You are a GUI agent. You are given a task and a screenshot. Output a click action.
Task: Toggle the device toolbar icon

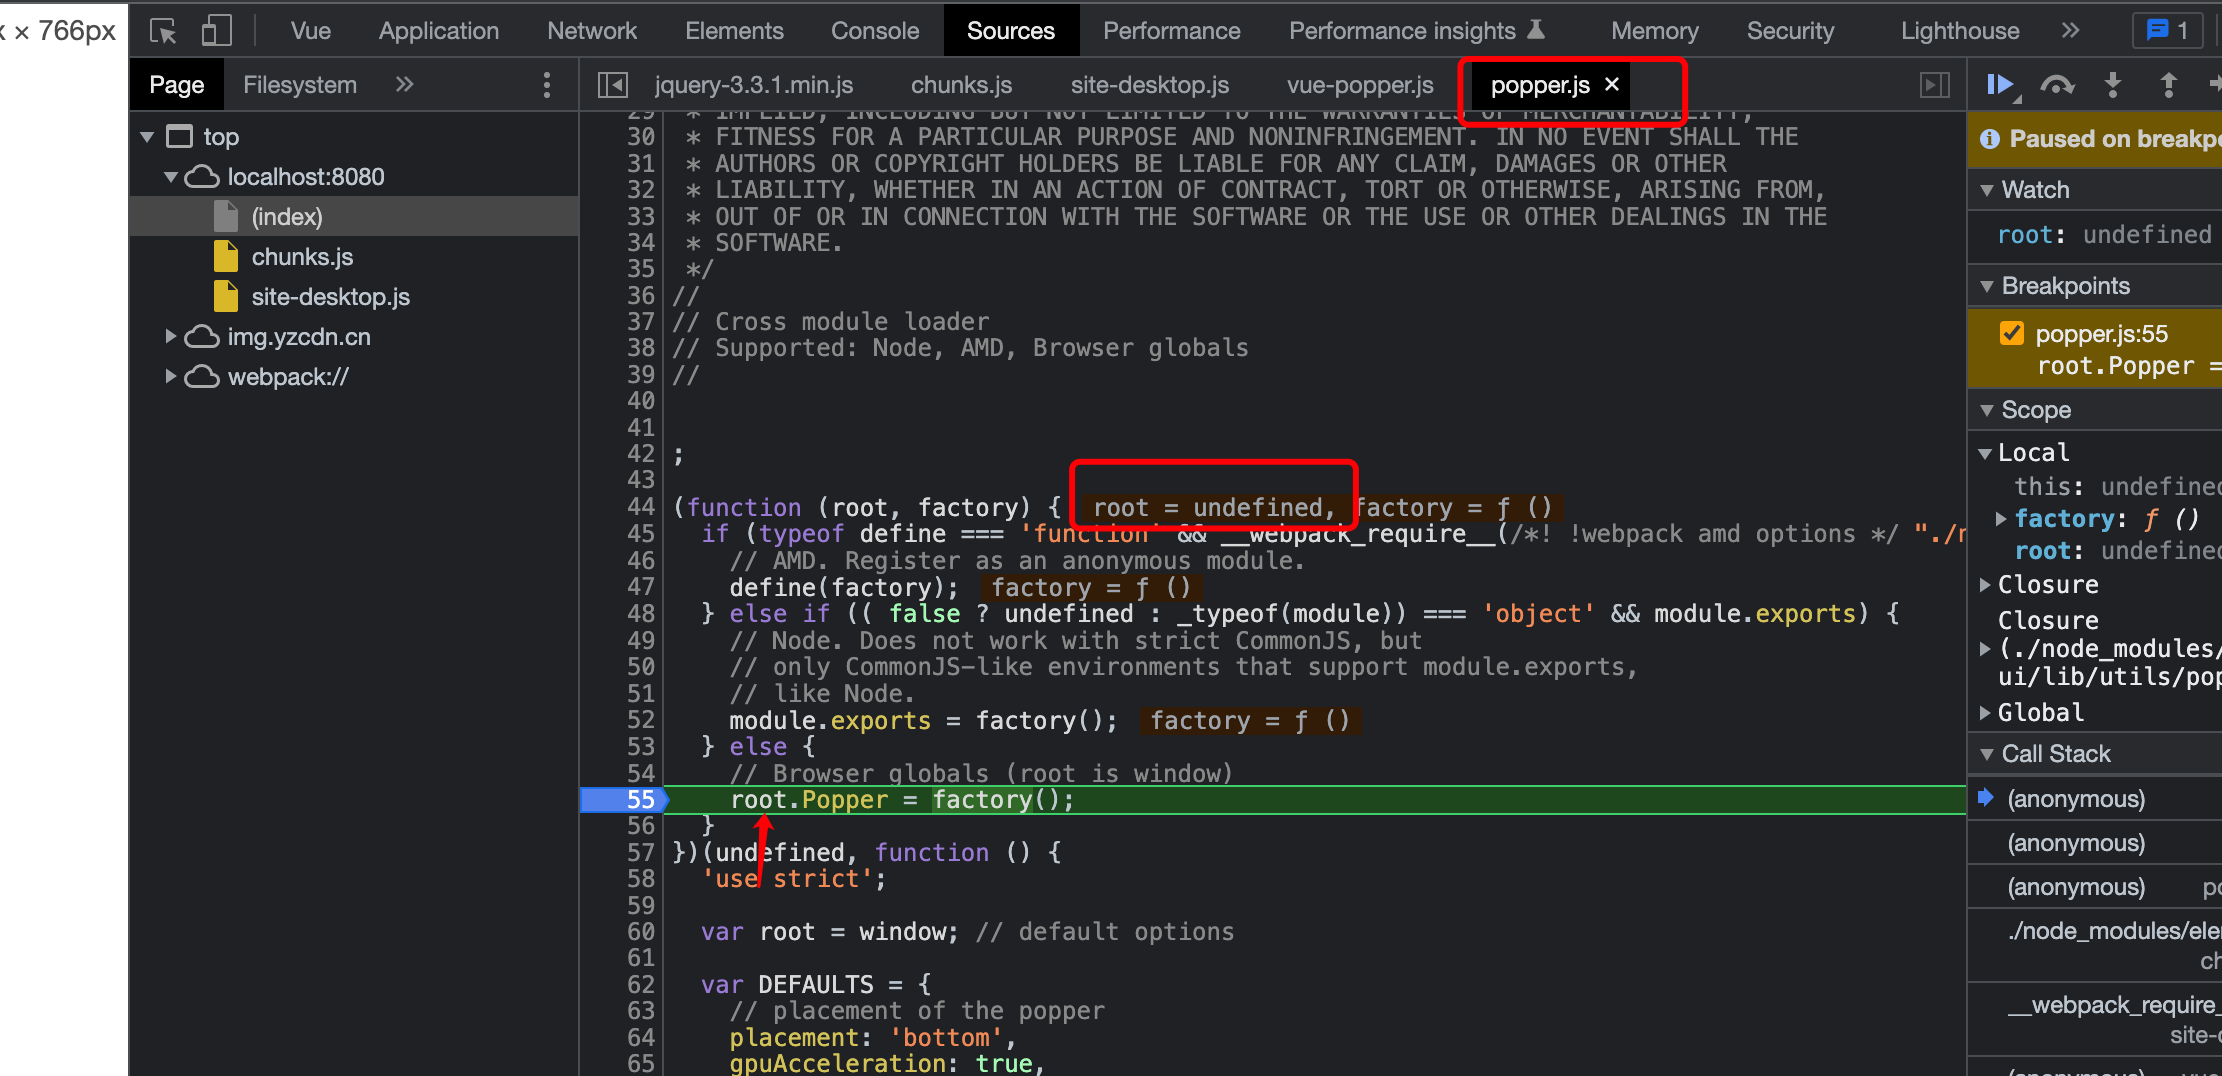(216, 31)
